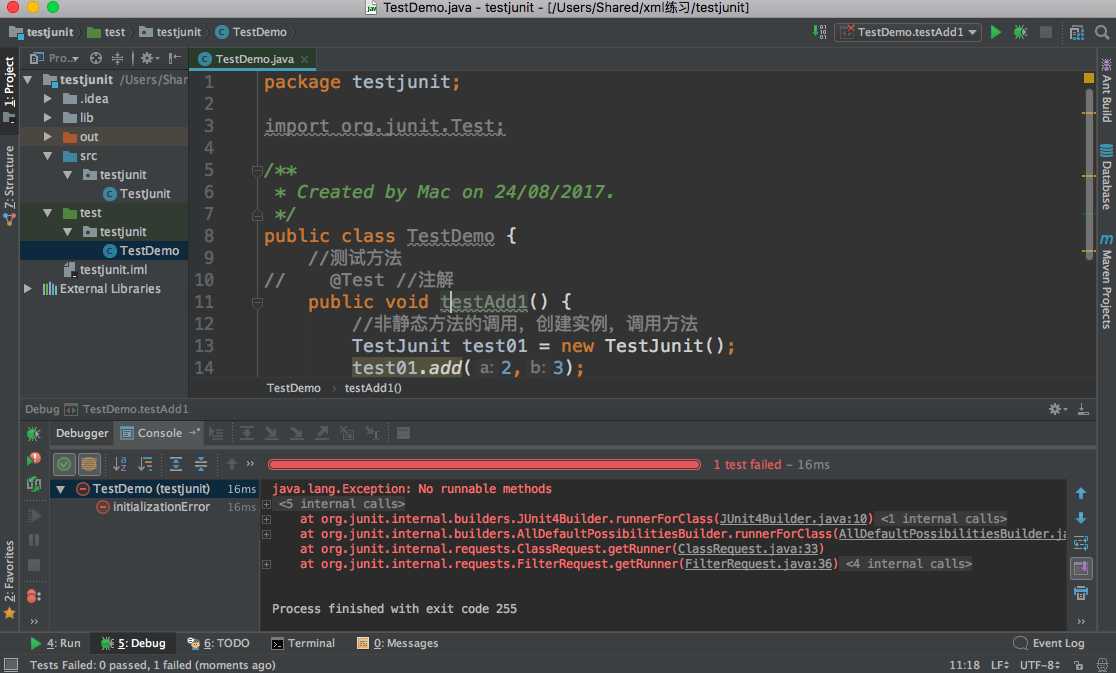This screenshot has height=673, width=1116.
Task: Click testAdd1() breadcrumb below editor
Action: pos(373,388)
